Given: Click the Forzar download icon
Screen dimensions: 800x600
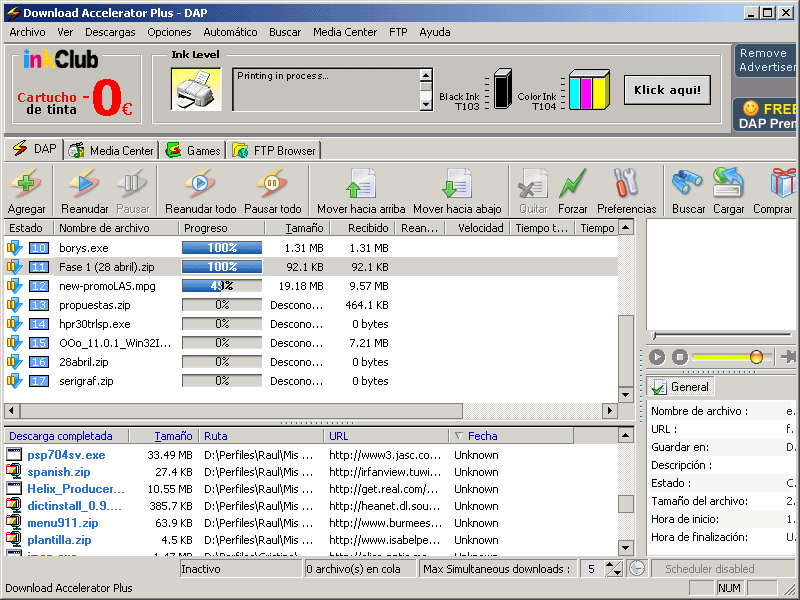Looking at the screenshot, I should 572,185.
